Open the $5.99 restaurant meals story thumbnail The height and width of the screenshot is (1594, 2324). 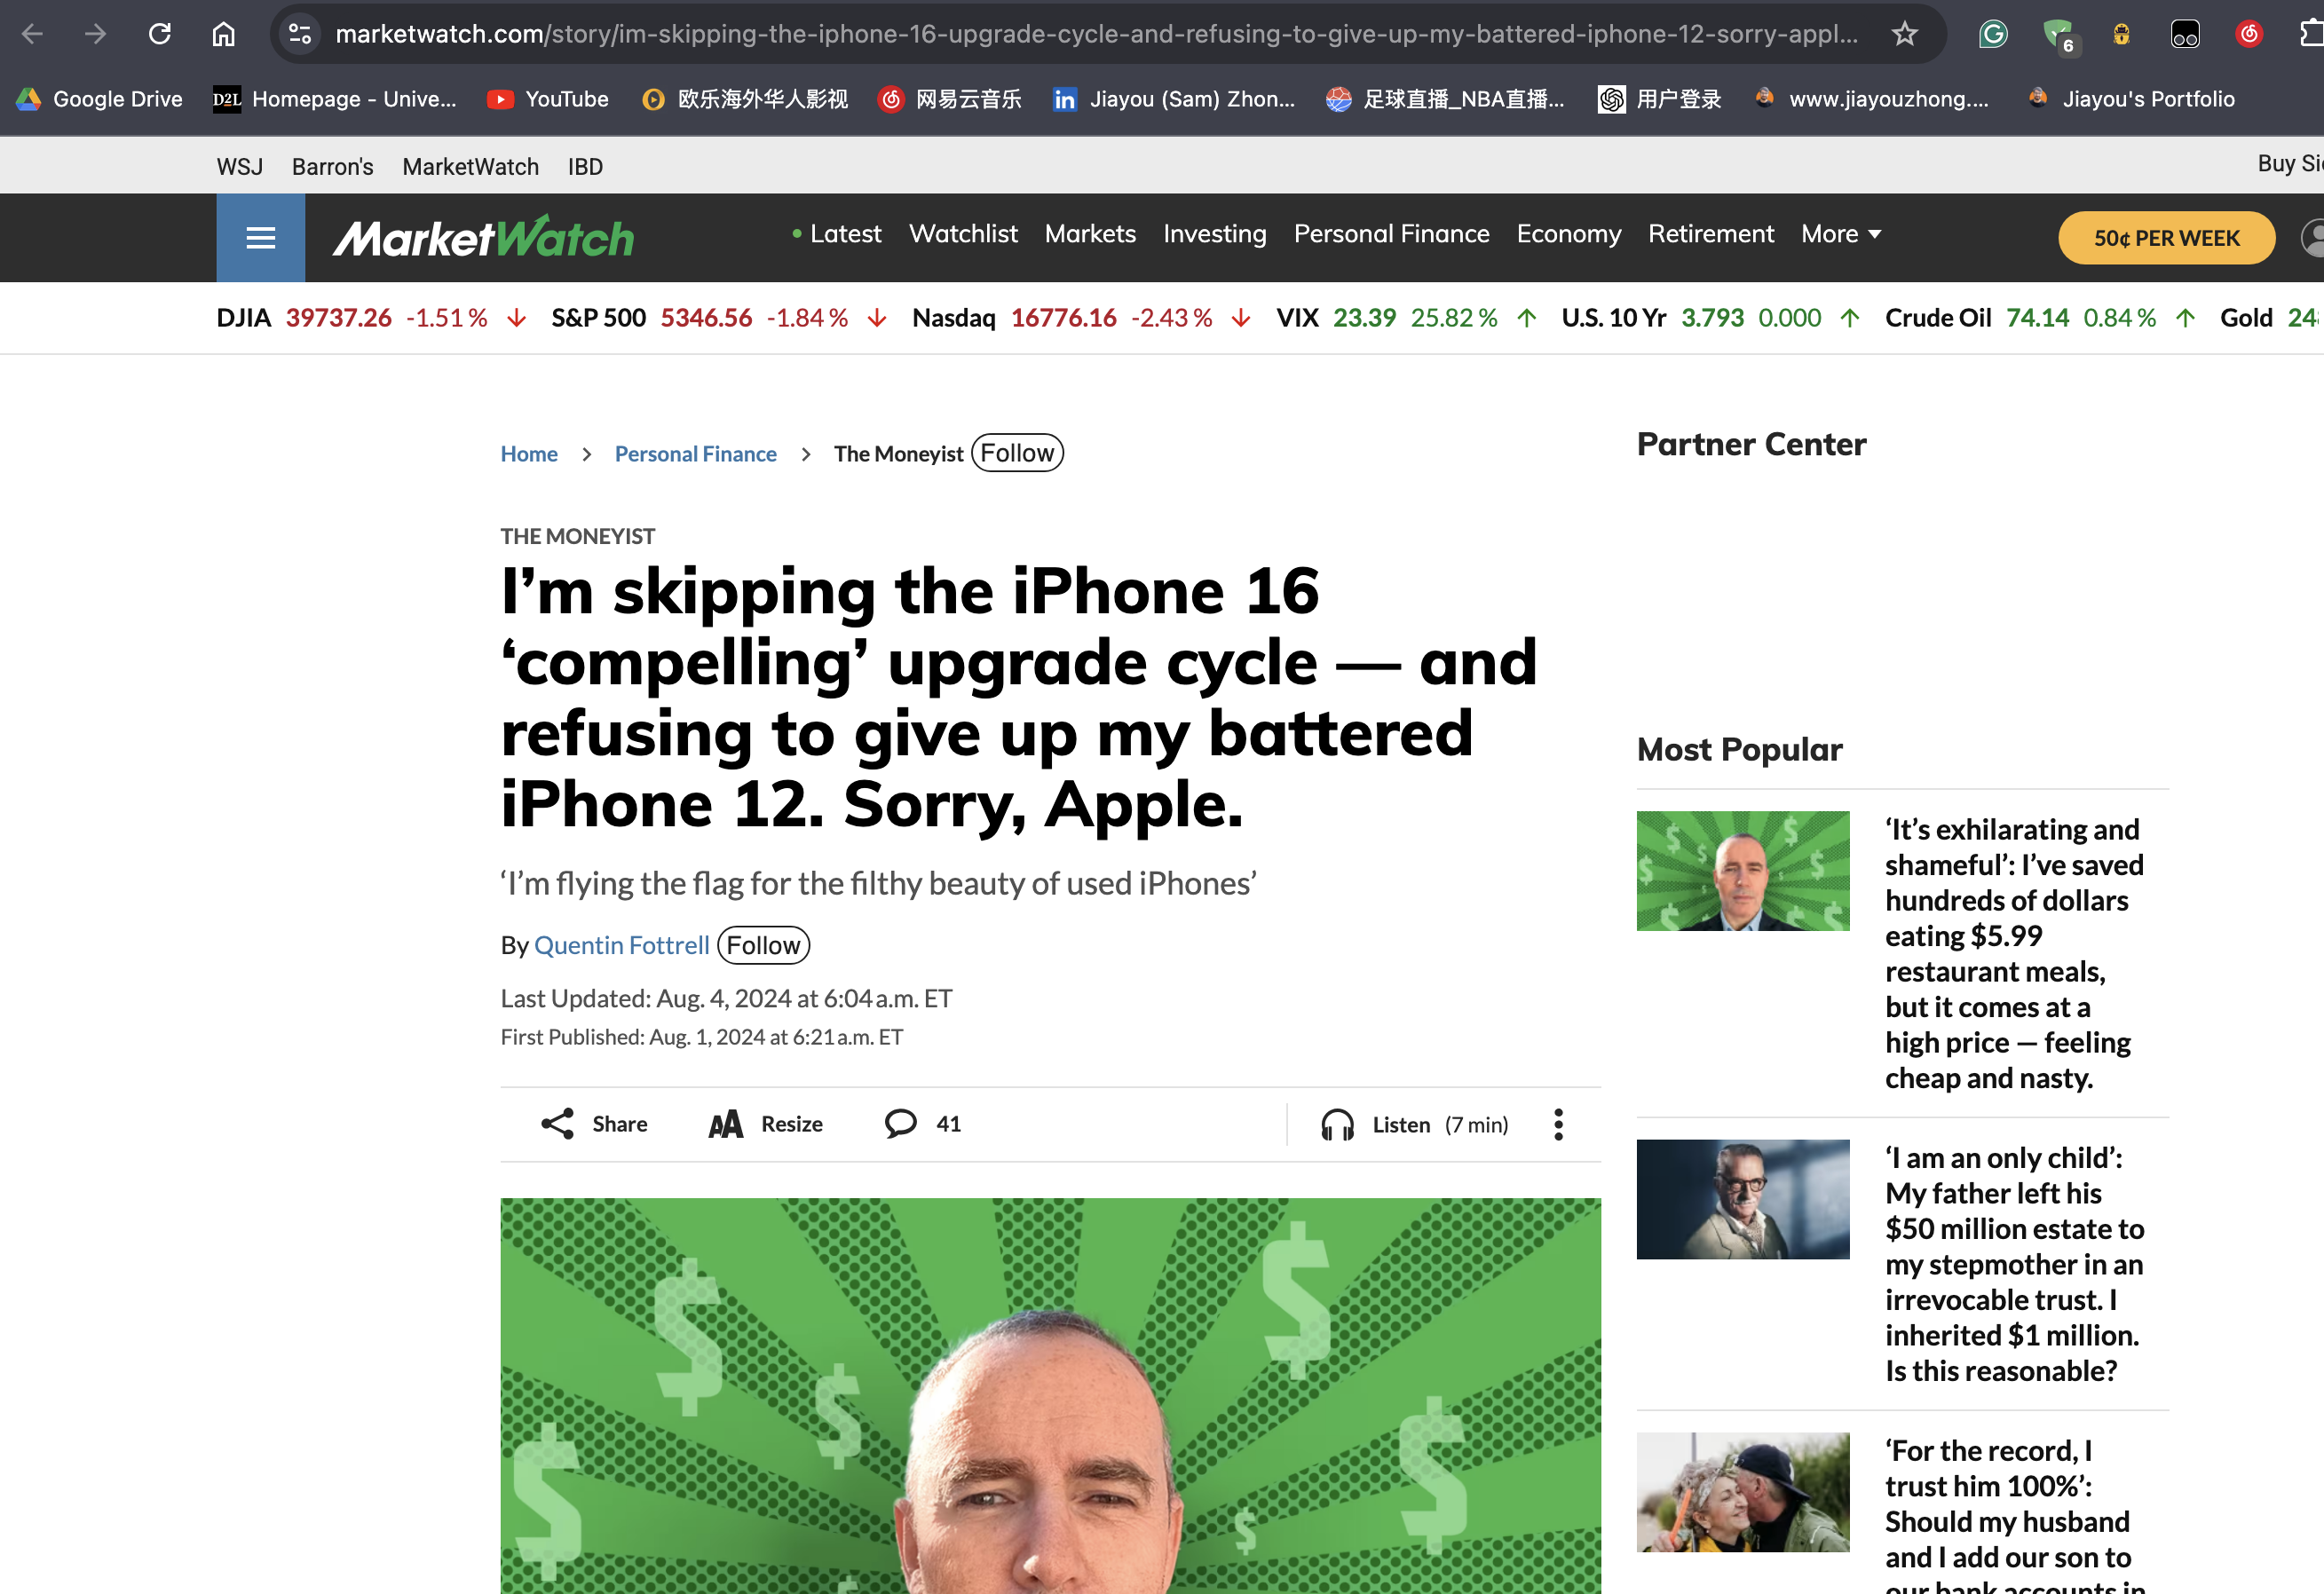[1743, 871]
